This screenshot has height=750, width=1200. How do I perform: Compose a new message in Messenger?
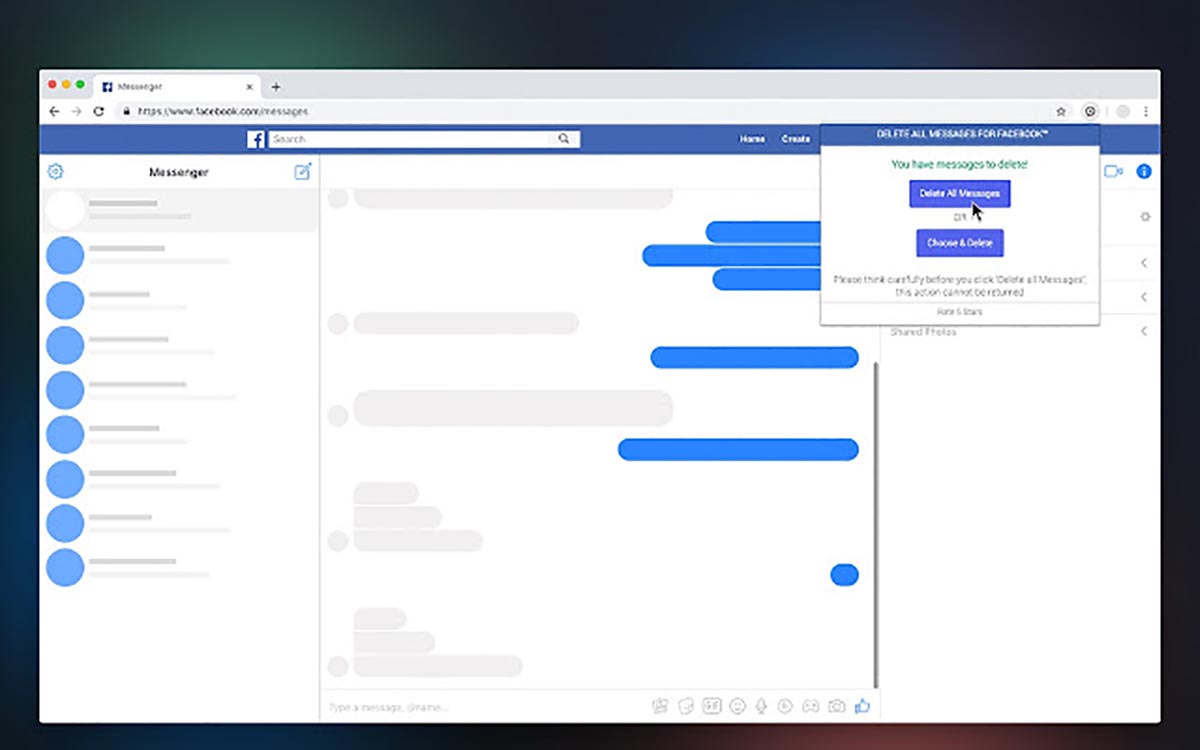303,171
